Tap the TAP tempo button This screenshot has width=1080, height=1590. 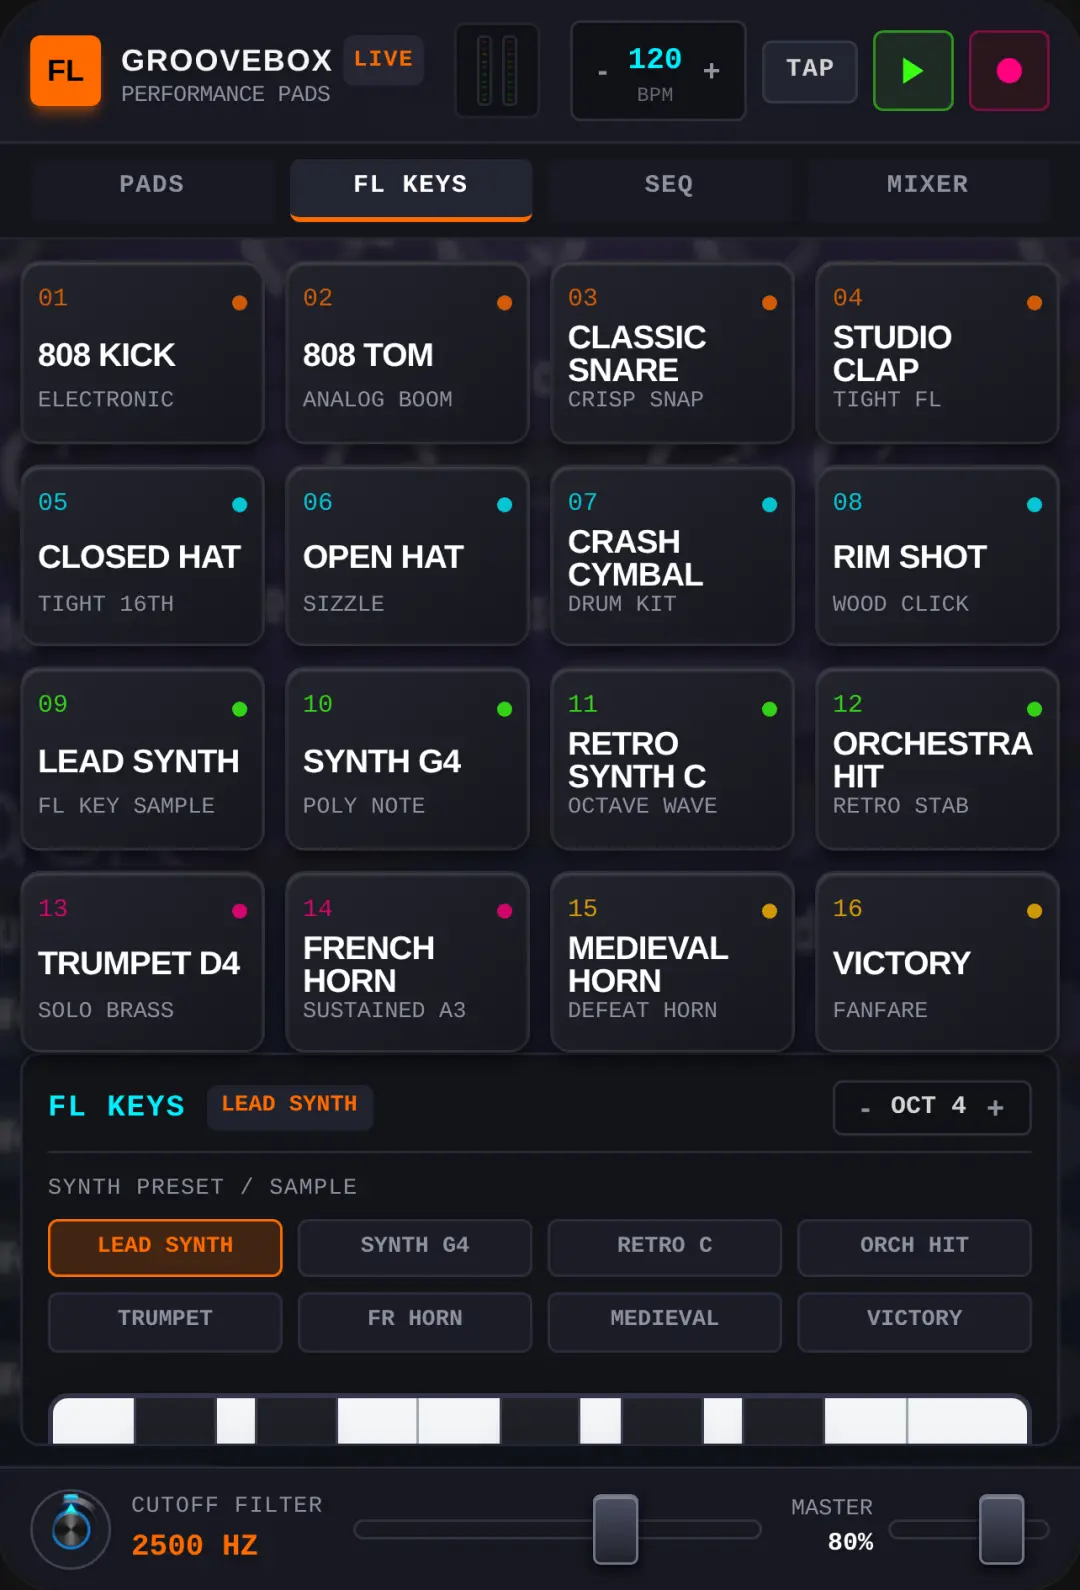tap(810, 70)
